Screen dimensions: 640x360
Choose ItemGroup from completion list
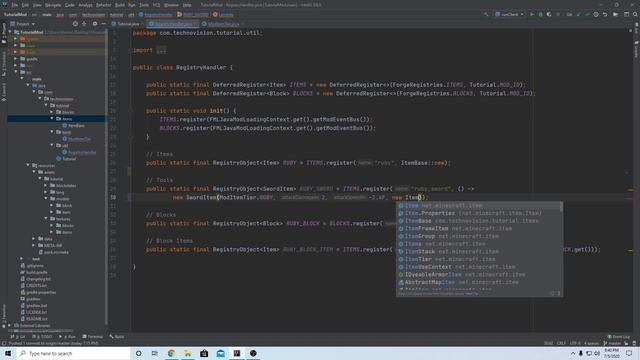tap(479, 236)
